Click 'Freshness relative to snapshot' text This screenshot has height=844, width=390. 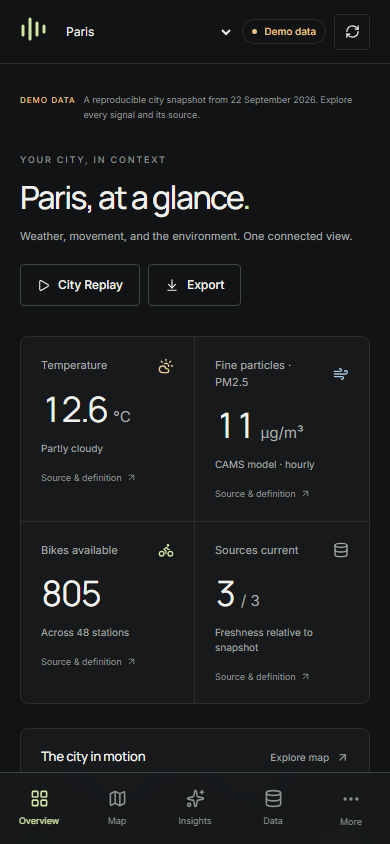[264, 640]
